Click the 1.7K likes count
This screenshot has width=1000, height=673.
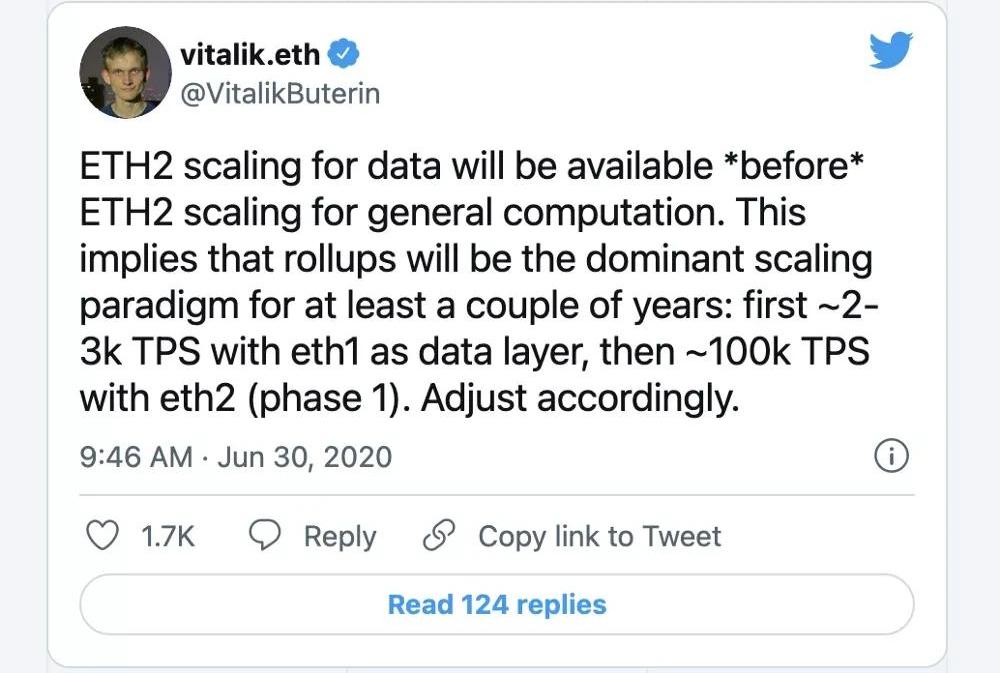pos(167,537)
